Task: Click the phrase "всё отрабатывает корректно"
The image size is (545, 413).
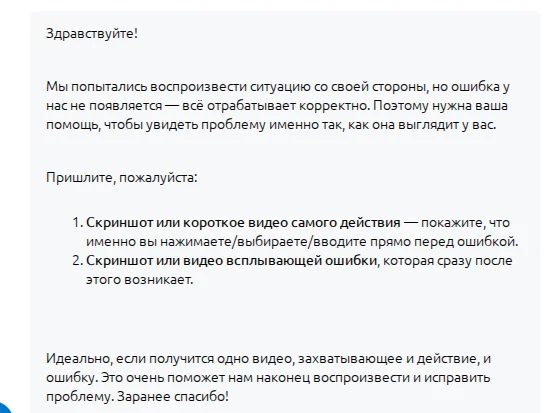Action: click(275, 106)
